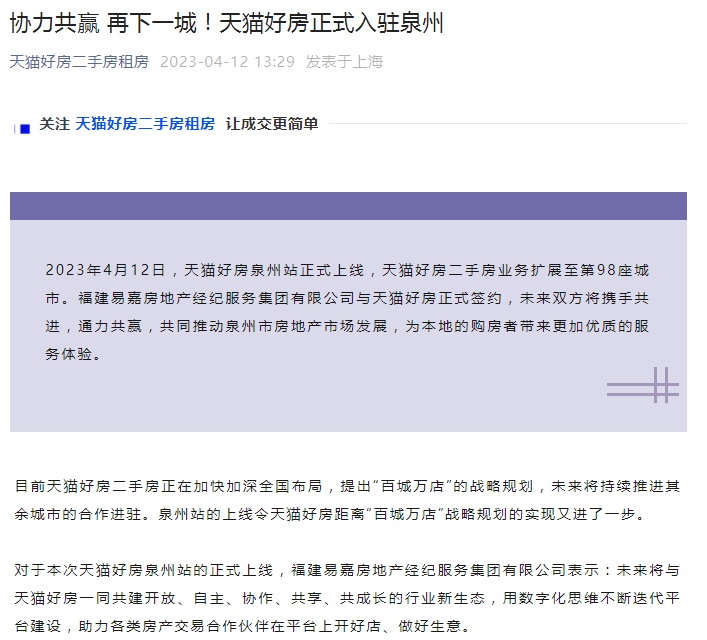The width and height of the screenshot is (707, 640).
Task: Click the line starting "对于本次天猫好房泉州站的正式上线"
Action: point(347,570)
